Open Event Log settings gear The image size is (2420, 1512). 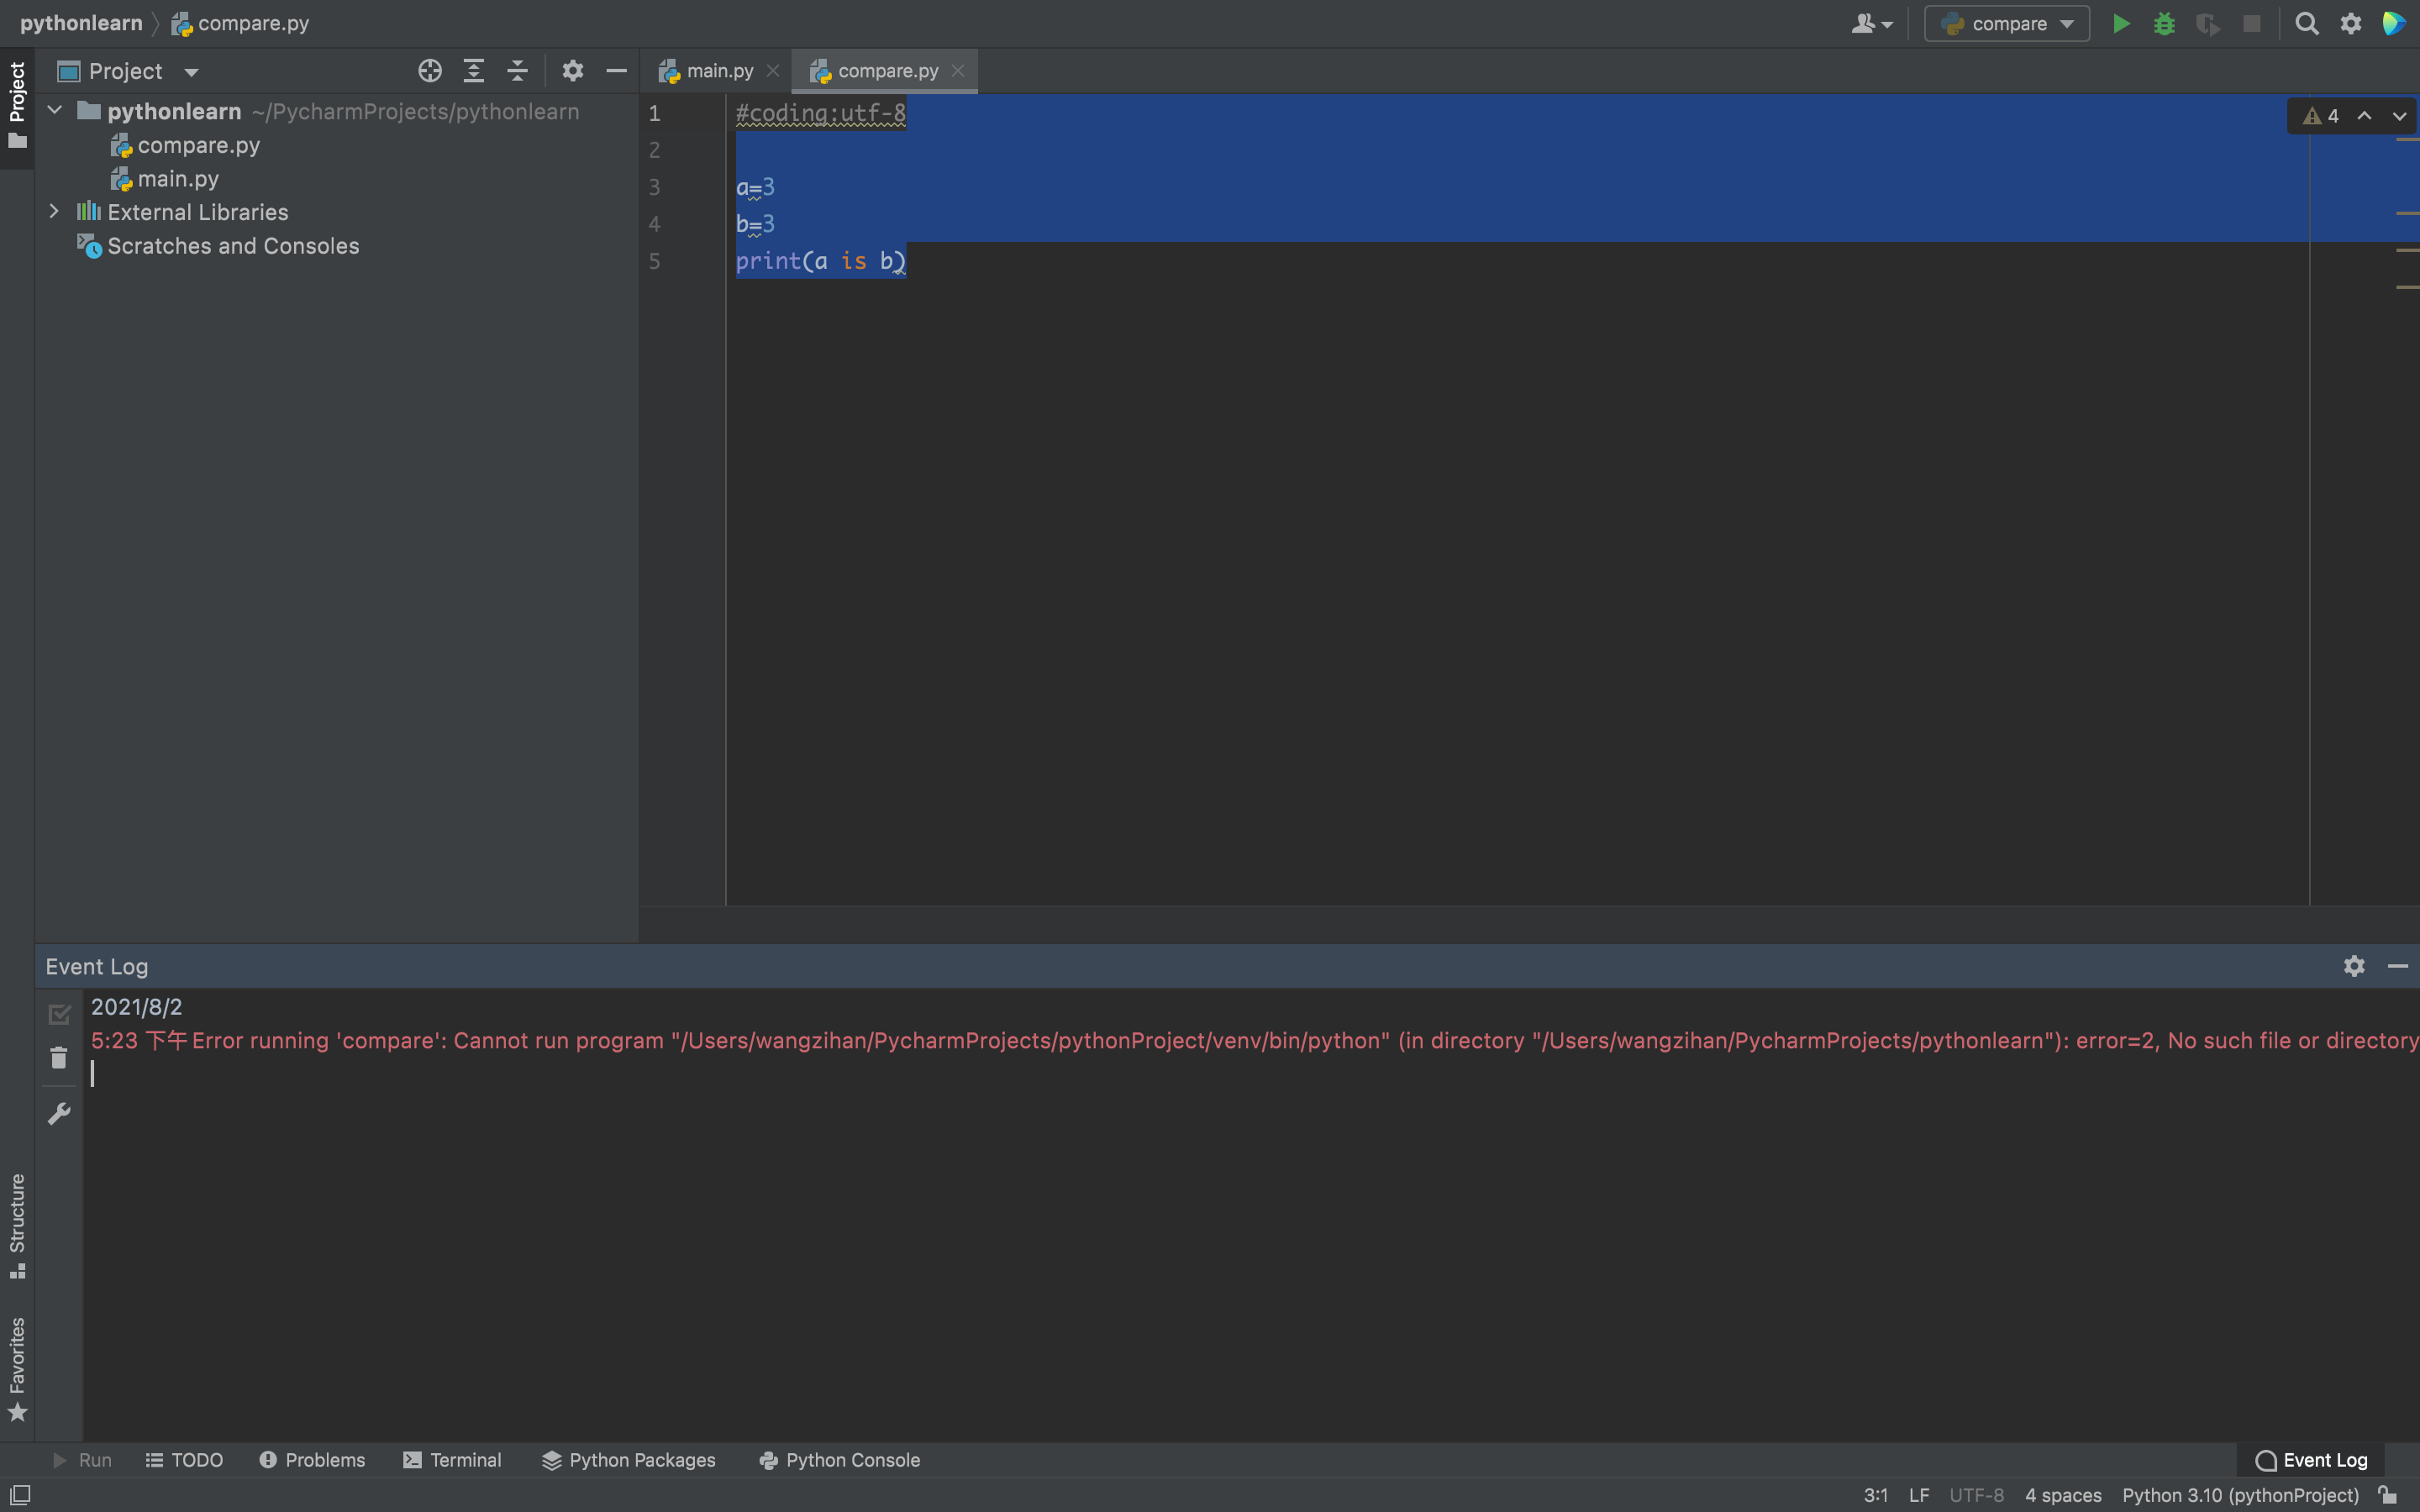[2354, 966]
